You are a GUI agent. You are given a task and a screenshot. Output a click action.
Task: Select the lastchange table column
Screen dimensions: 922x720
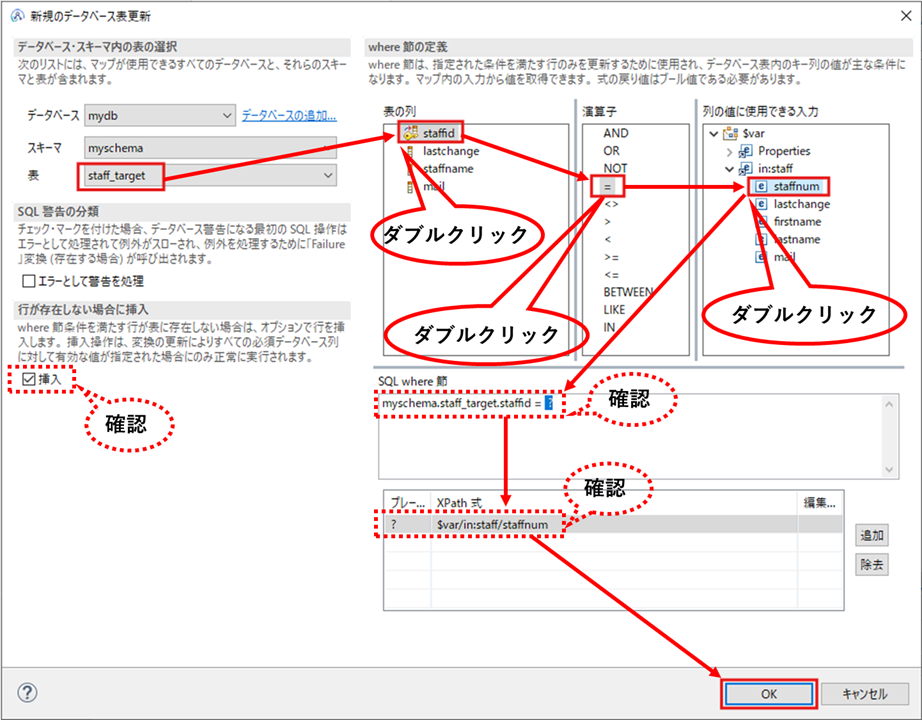(x=451, y=151)
